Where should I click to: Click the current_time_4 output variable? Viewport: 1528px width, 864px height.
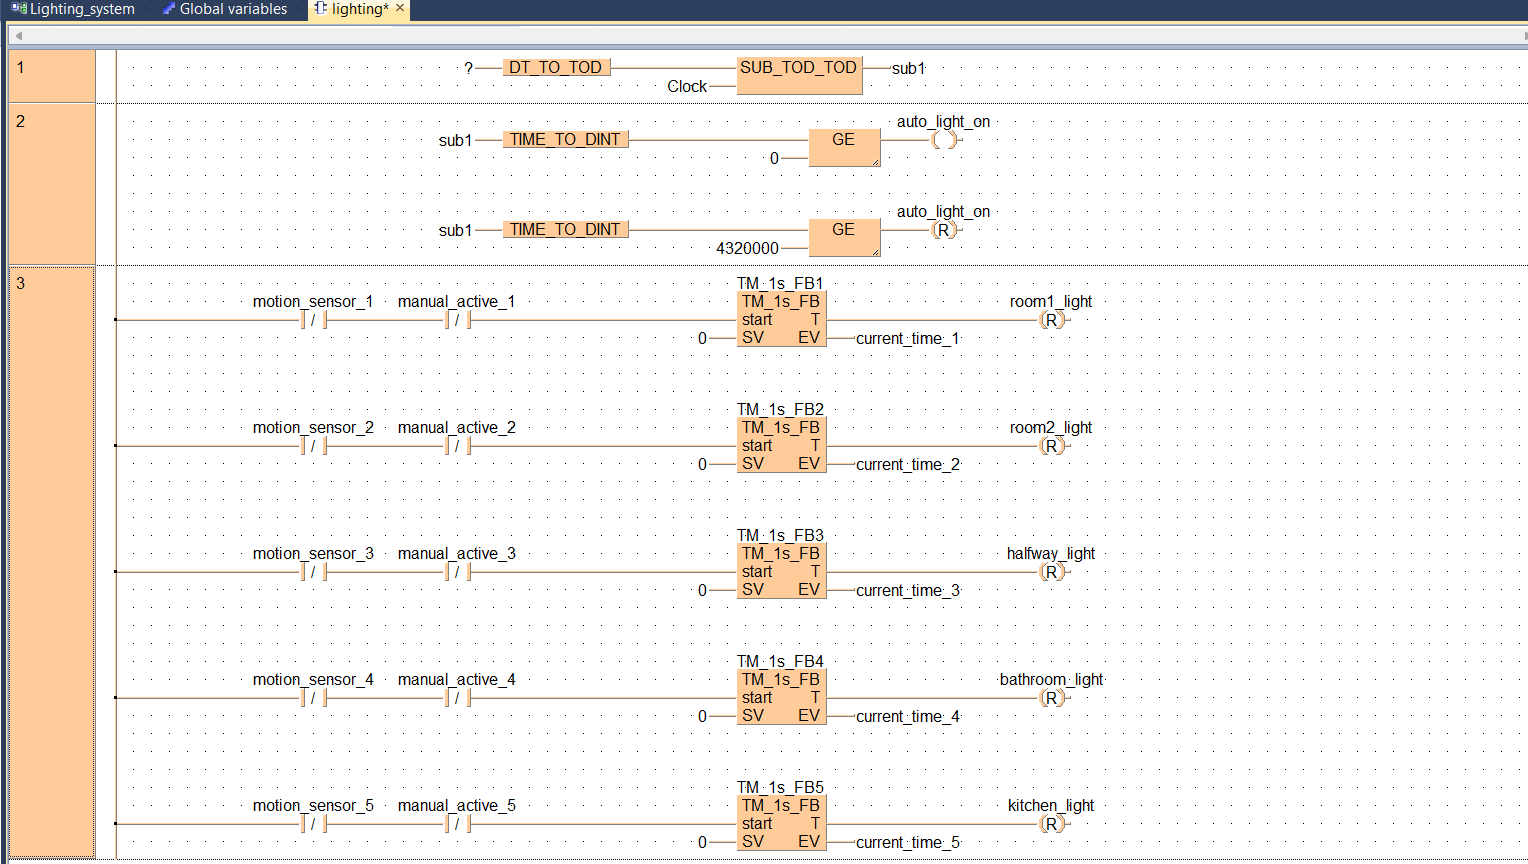[907, 717]
